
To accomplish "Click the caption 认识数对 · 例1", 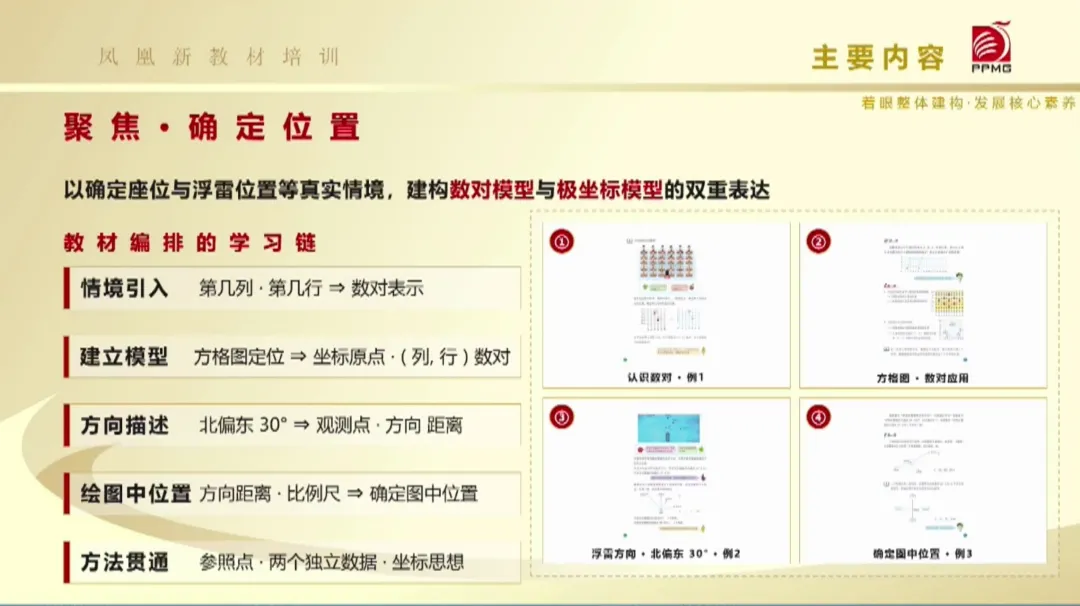I will tap(665, 377).
